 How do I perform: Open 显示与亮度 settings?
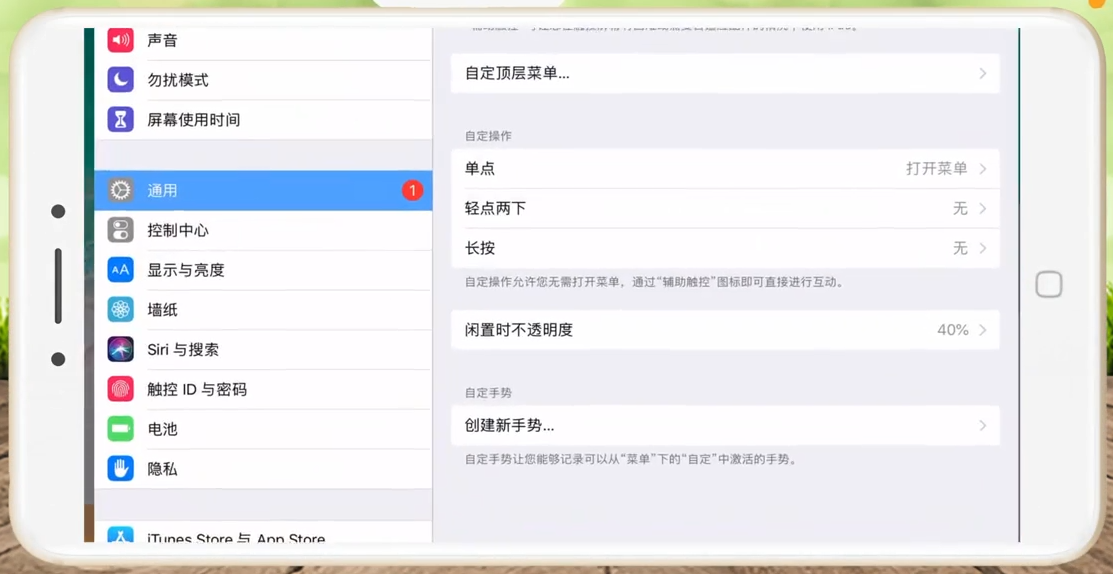coord(263,270)
